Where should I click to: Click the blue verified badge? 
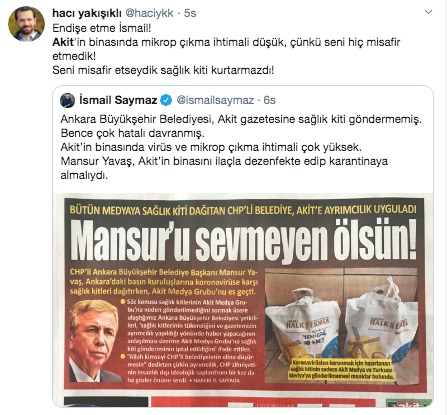166,100
